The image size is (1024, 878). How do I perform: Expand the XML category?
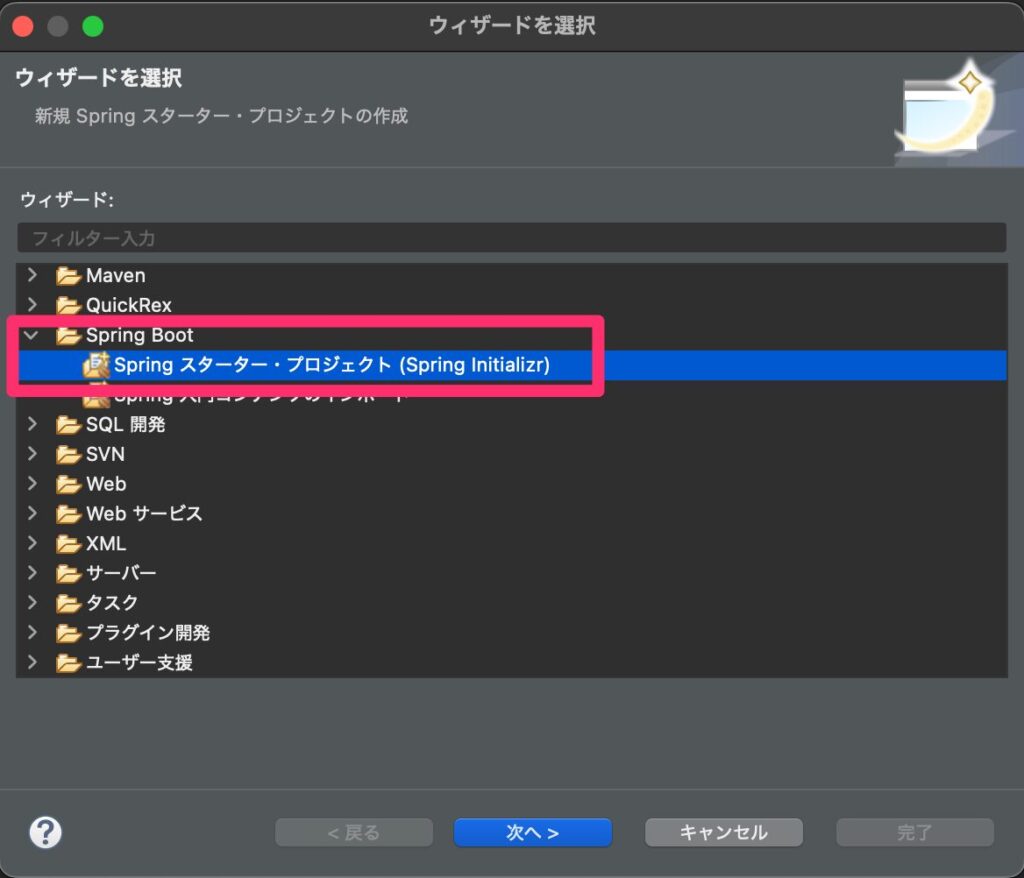[x=32, y=543]
